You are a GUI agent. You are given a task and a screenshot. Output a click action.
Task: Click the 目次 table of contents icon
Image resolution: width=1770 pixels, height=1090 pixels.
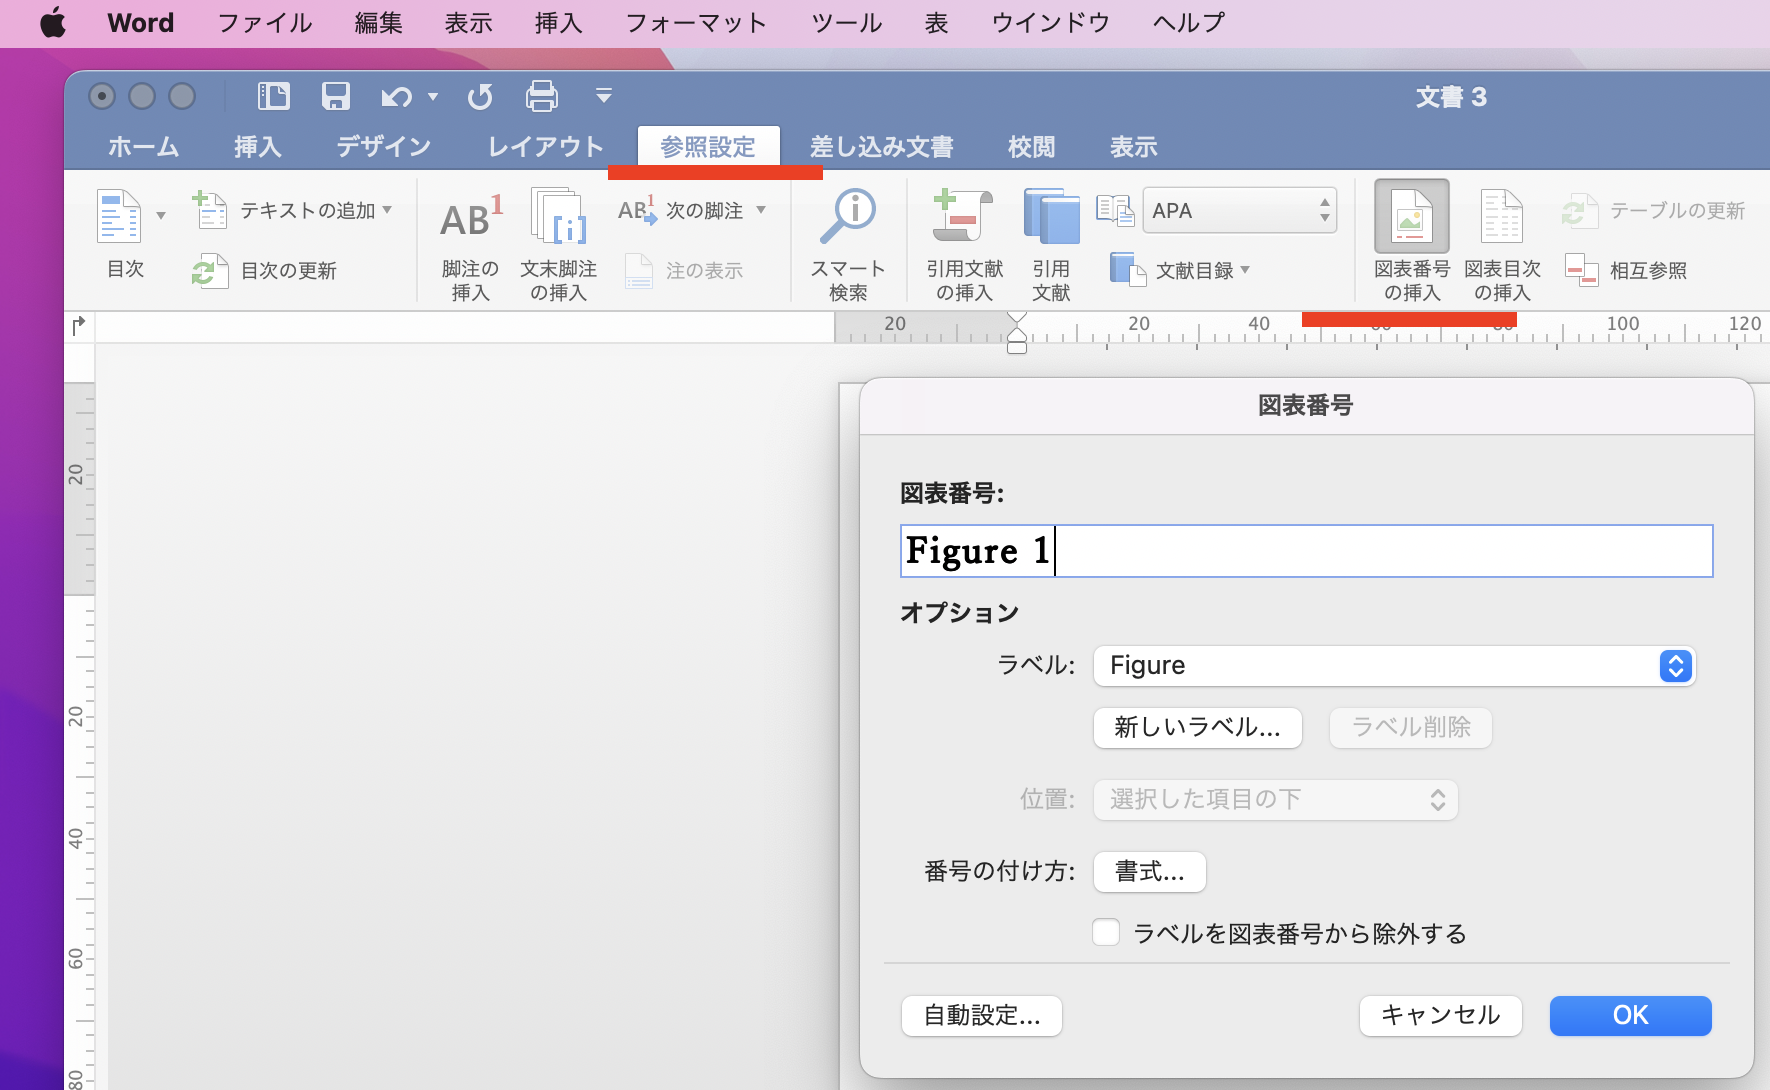coord(119,216)
